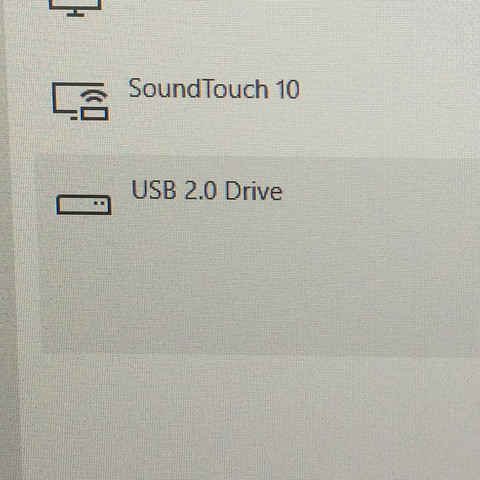Click the two dots on the drive icon
This screenshot has height=480, width=480.
click(98, 203)
